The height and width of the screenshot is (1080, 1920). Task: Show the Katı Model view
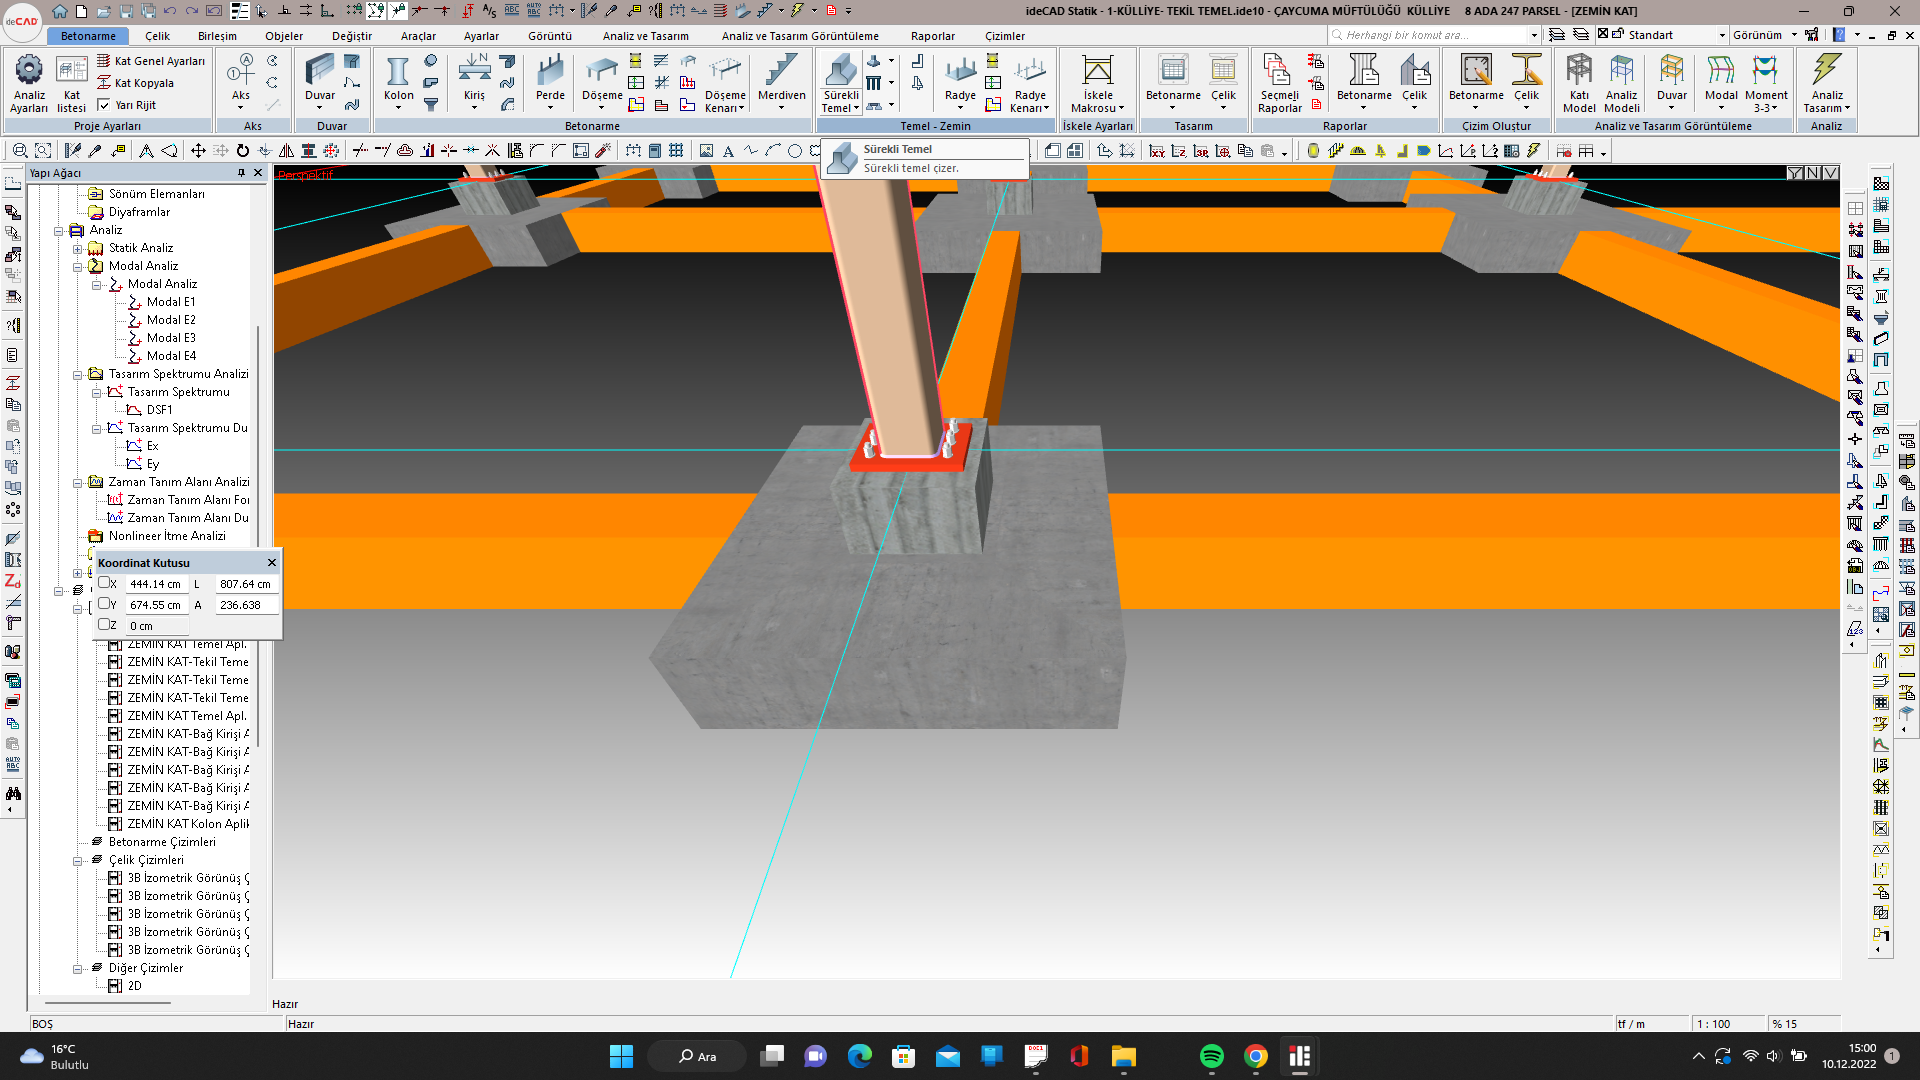[1579, 83]
